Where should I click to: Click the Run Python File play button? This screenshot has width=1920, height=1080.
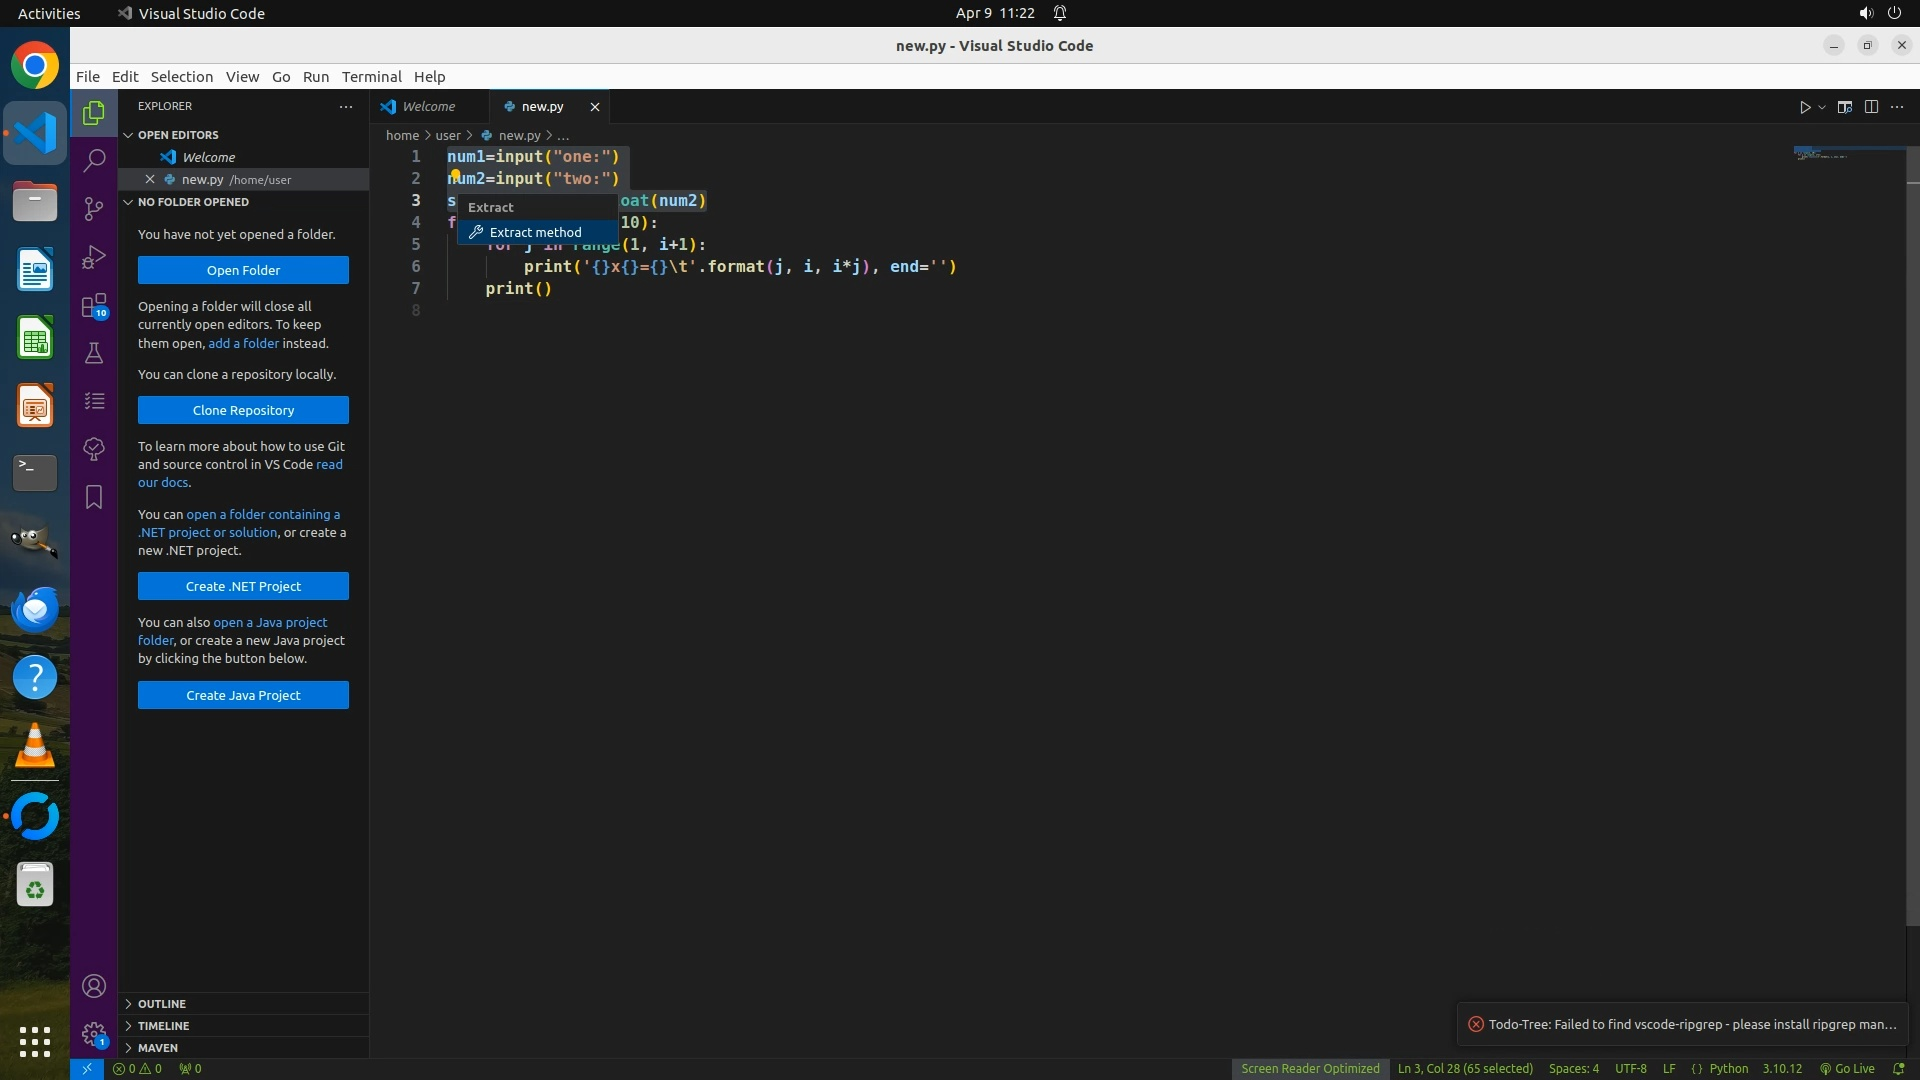[x=1805, y=107]
